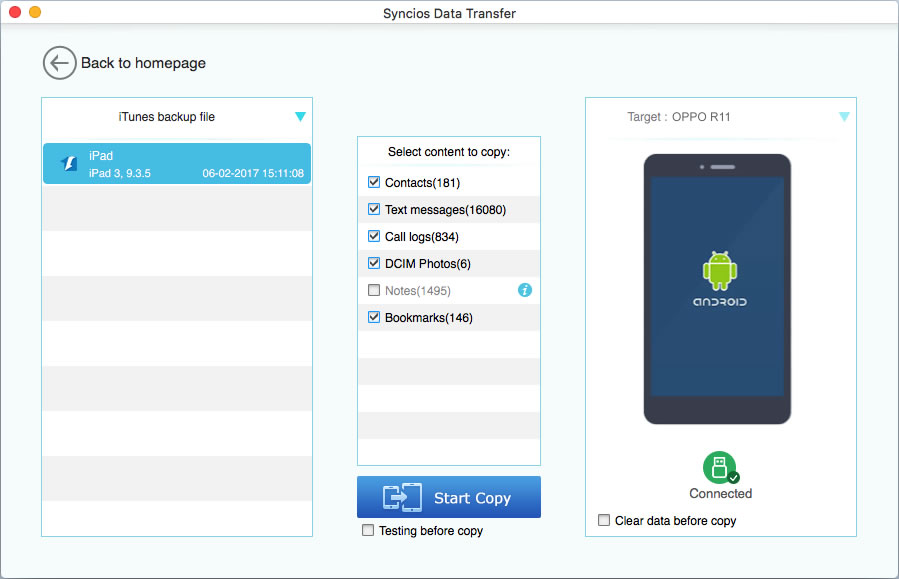Click the Select content to copy heading
Screen dimensions: 899x579
449,152
